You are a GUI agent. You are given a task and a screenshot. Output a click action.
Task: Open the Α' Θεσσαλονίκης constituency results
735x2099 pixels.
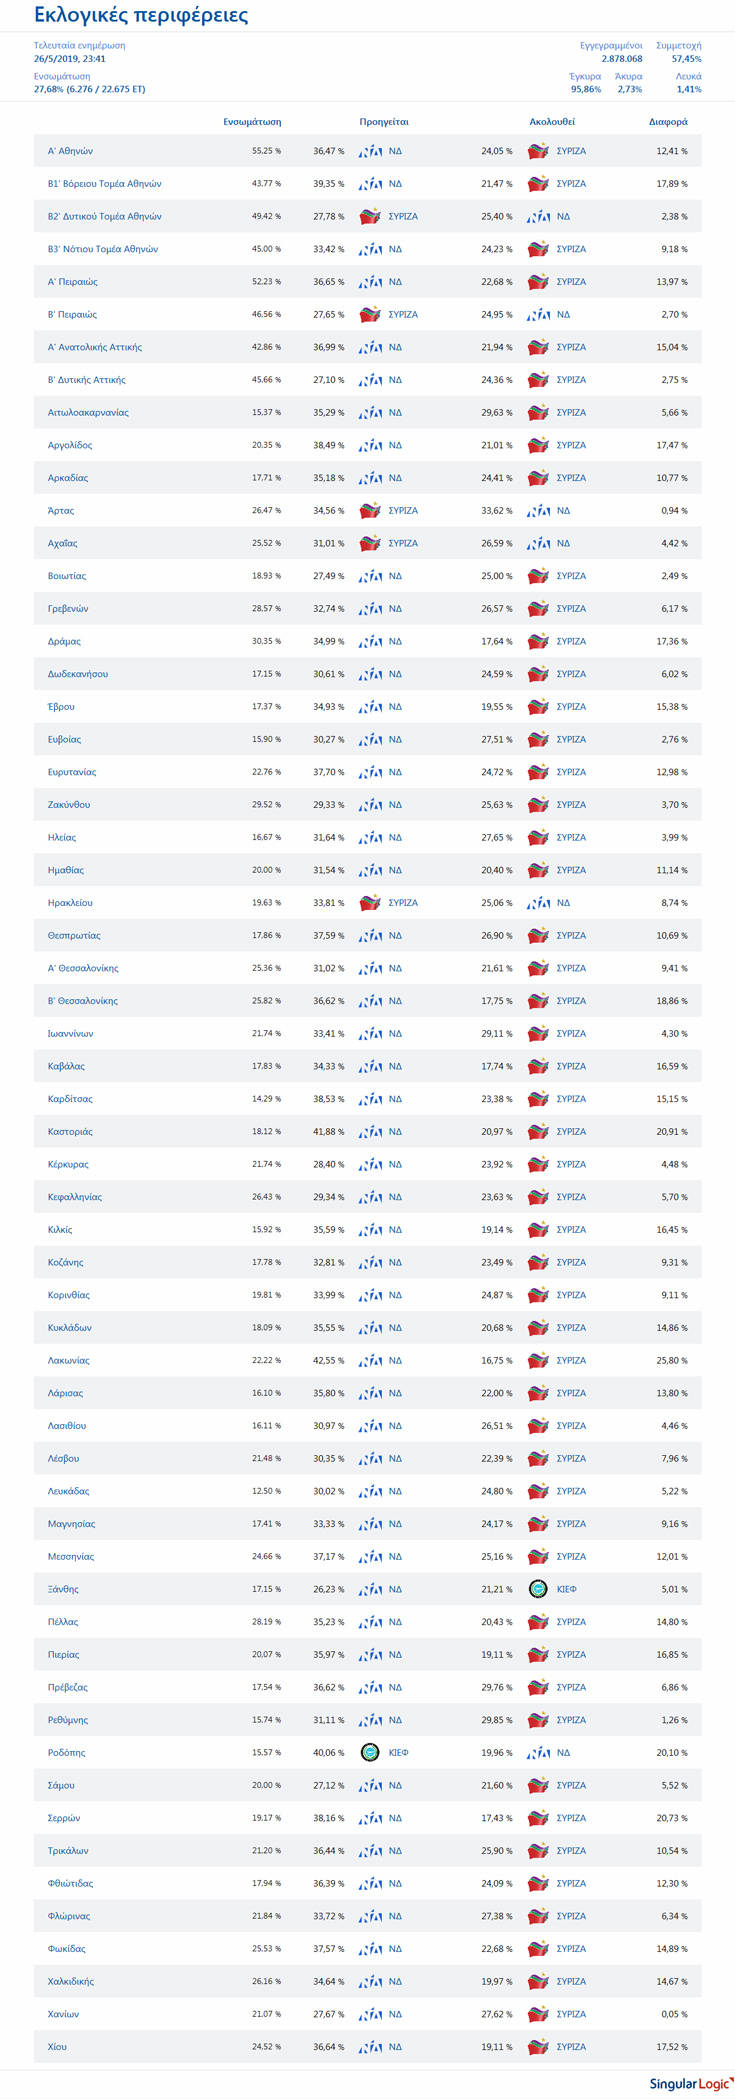pyautogui.click(x=83, y=968)
